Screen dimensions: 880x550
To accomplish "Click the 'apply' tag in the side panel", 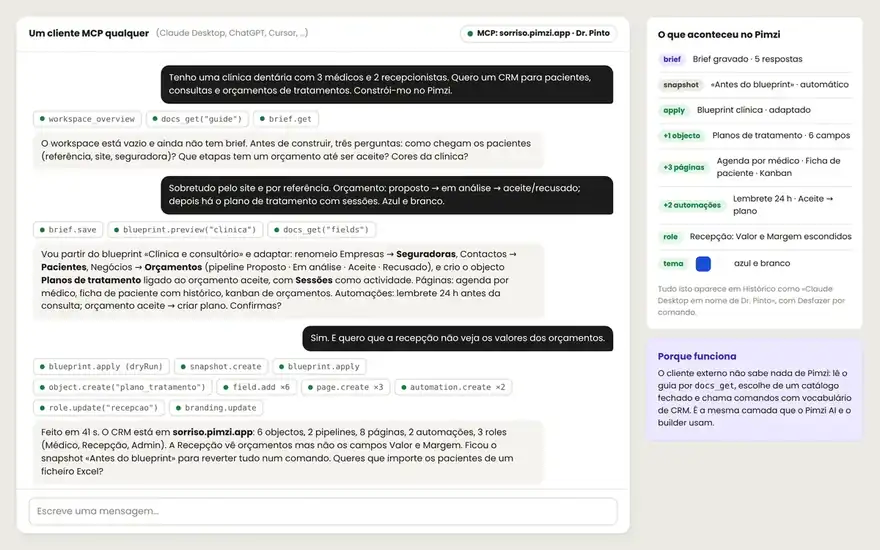I will point(674,111).
